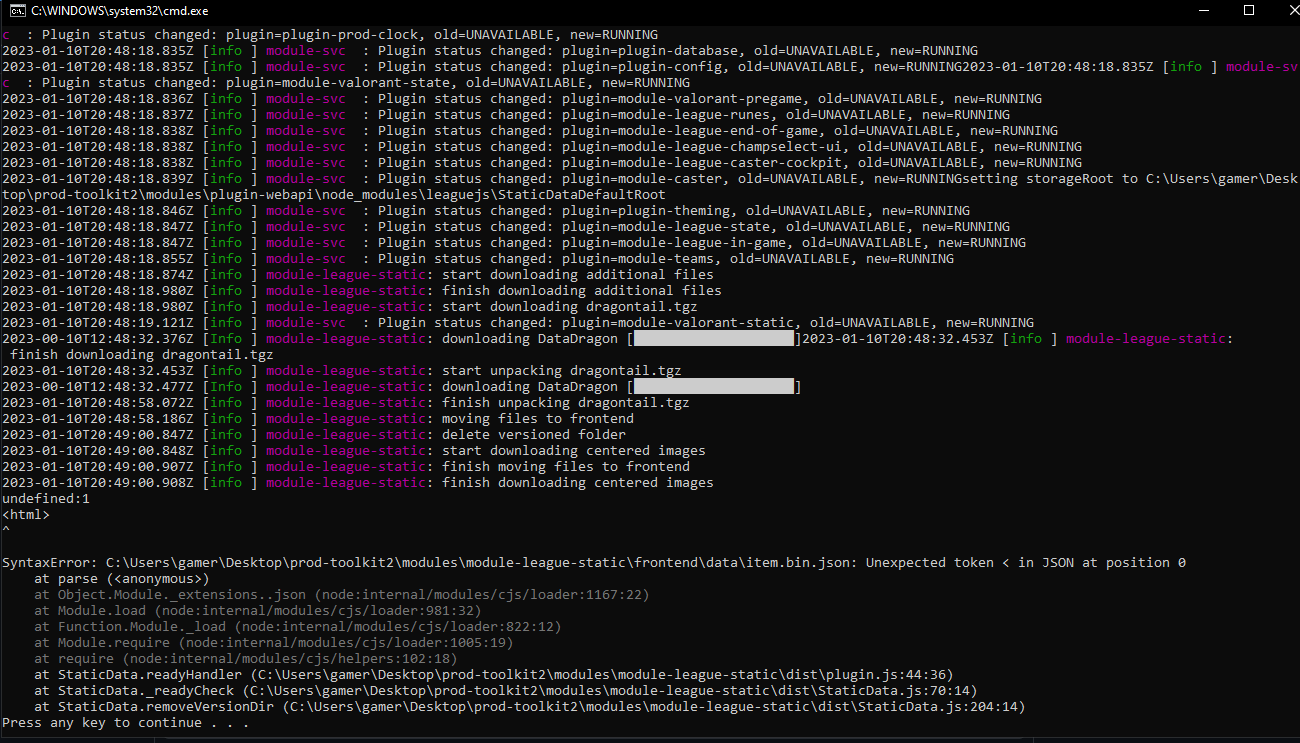This screenshot has width=1300, height=743.
Task: Click the minimize window icon
Action: [x=1203, y=11]
